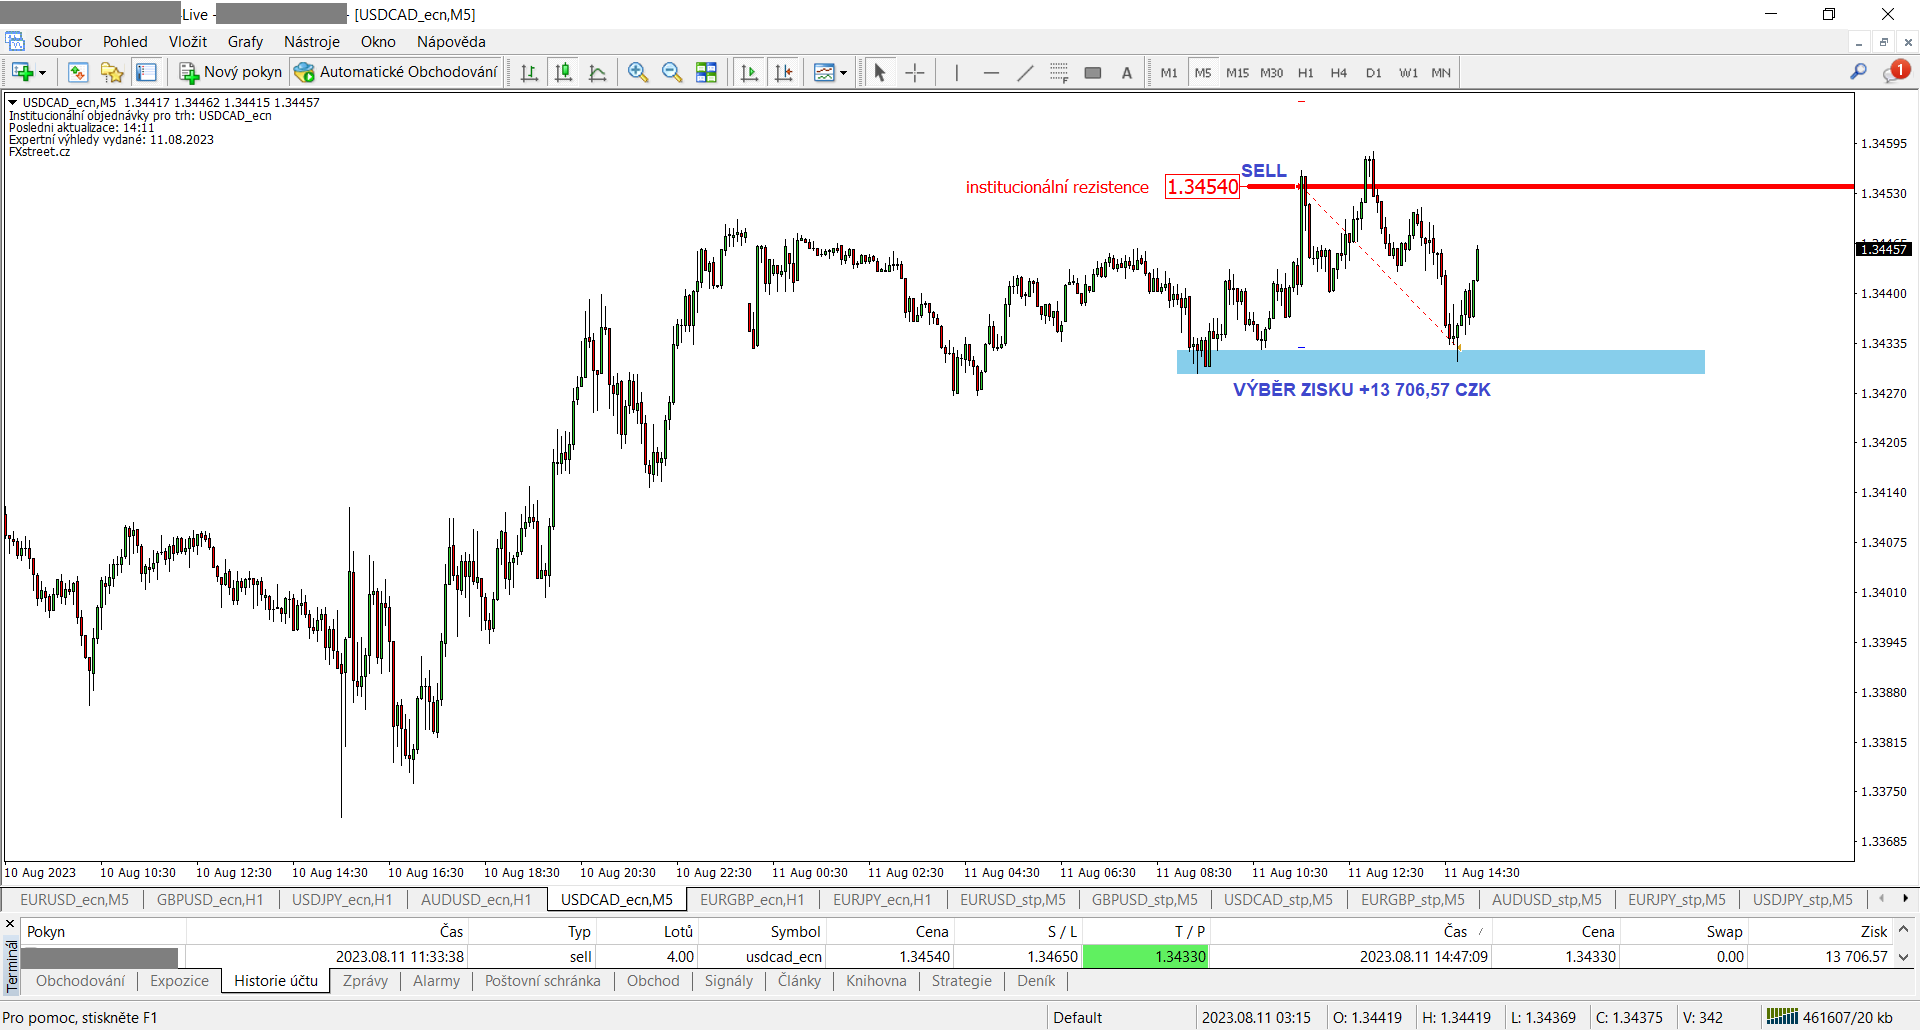
Task: Select the cursor pointer tool
Action: tap(880, 72)
